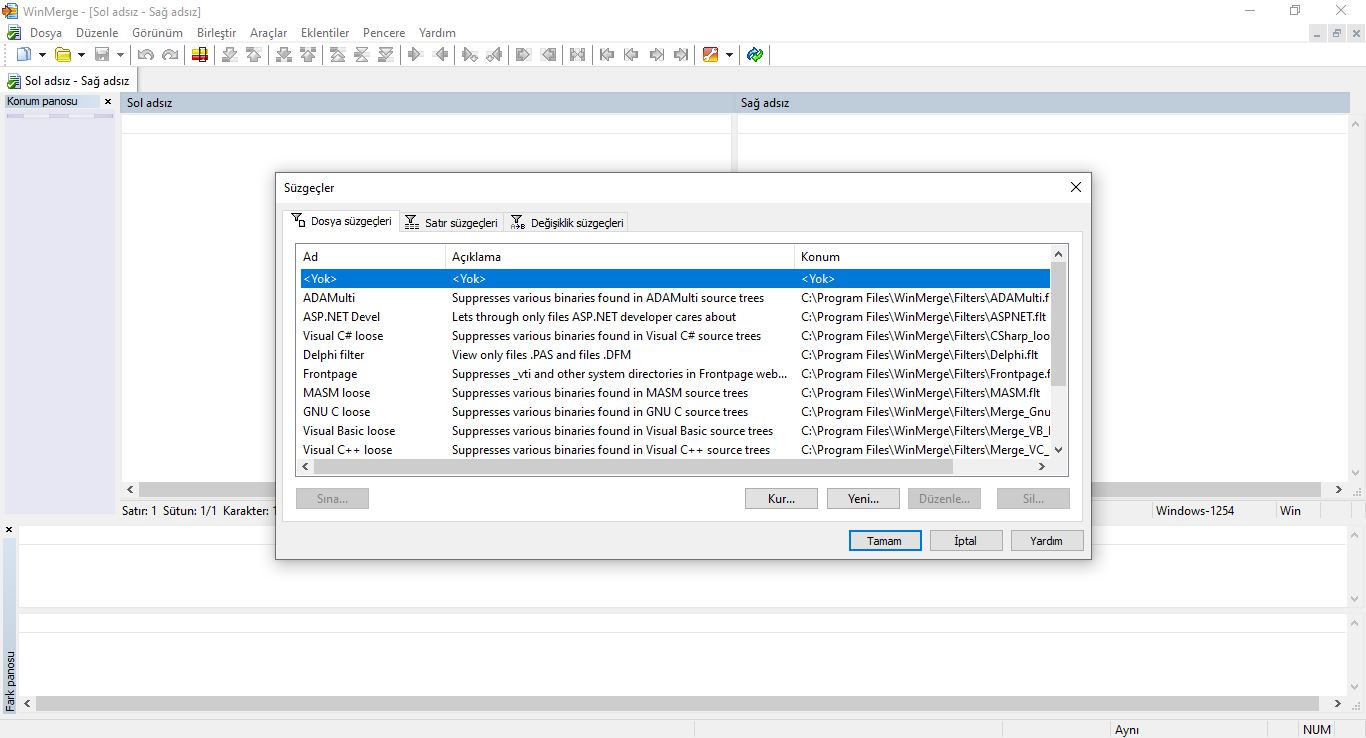
Task: Click the filter list scroll-down arrow
Action: pos(1059,450)
